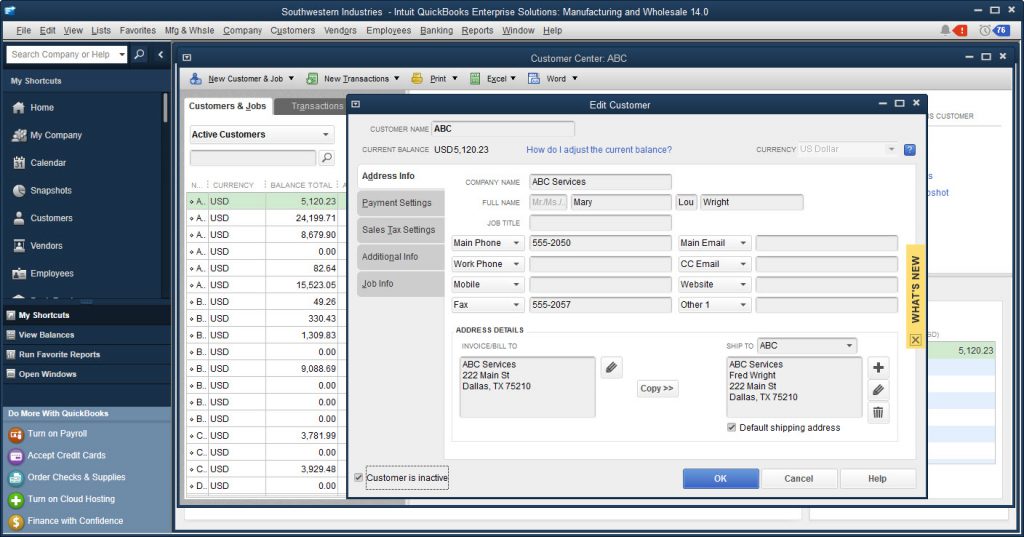The height and width of the screenshot is (537, 1024).
Task: Open the Company menu
Action: 242,30
